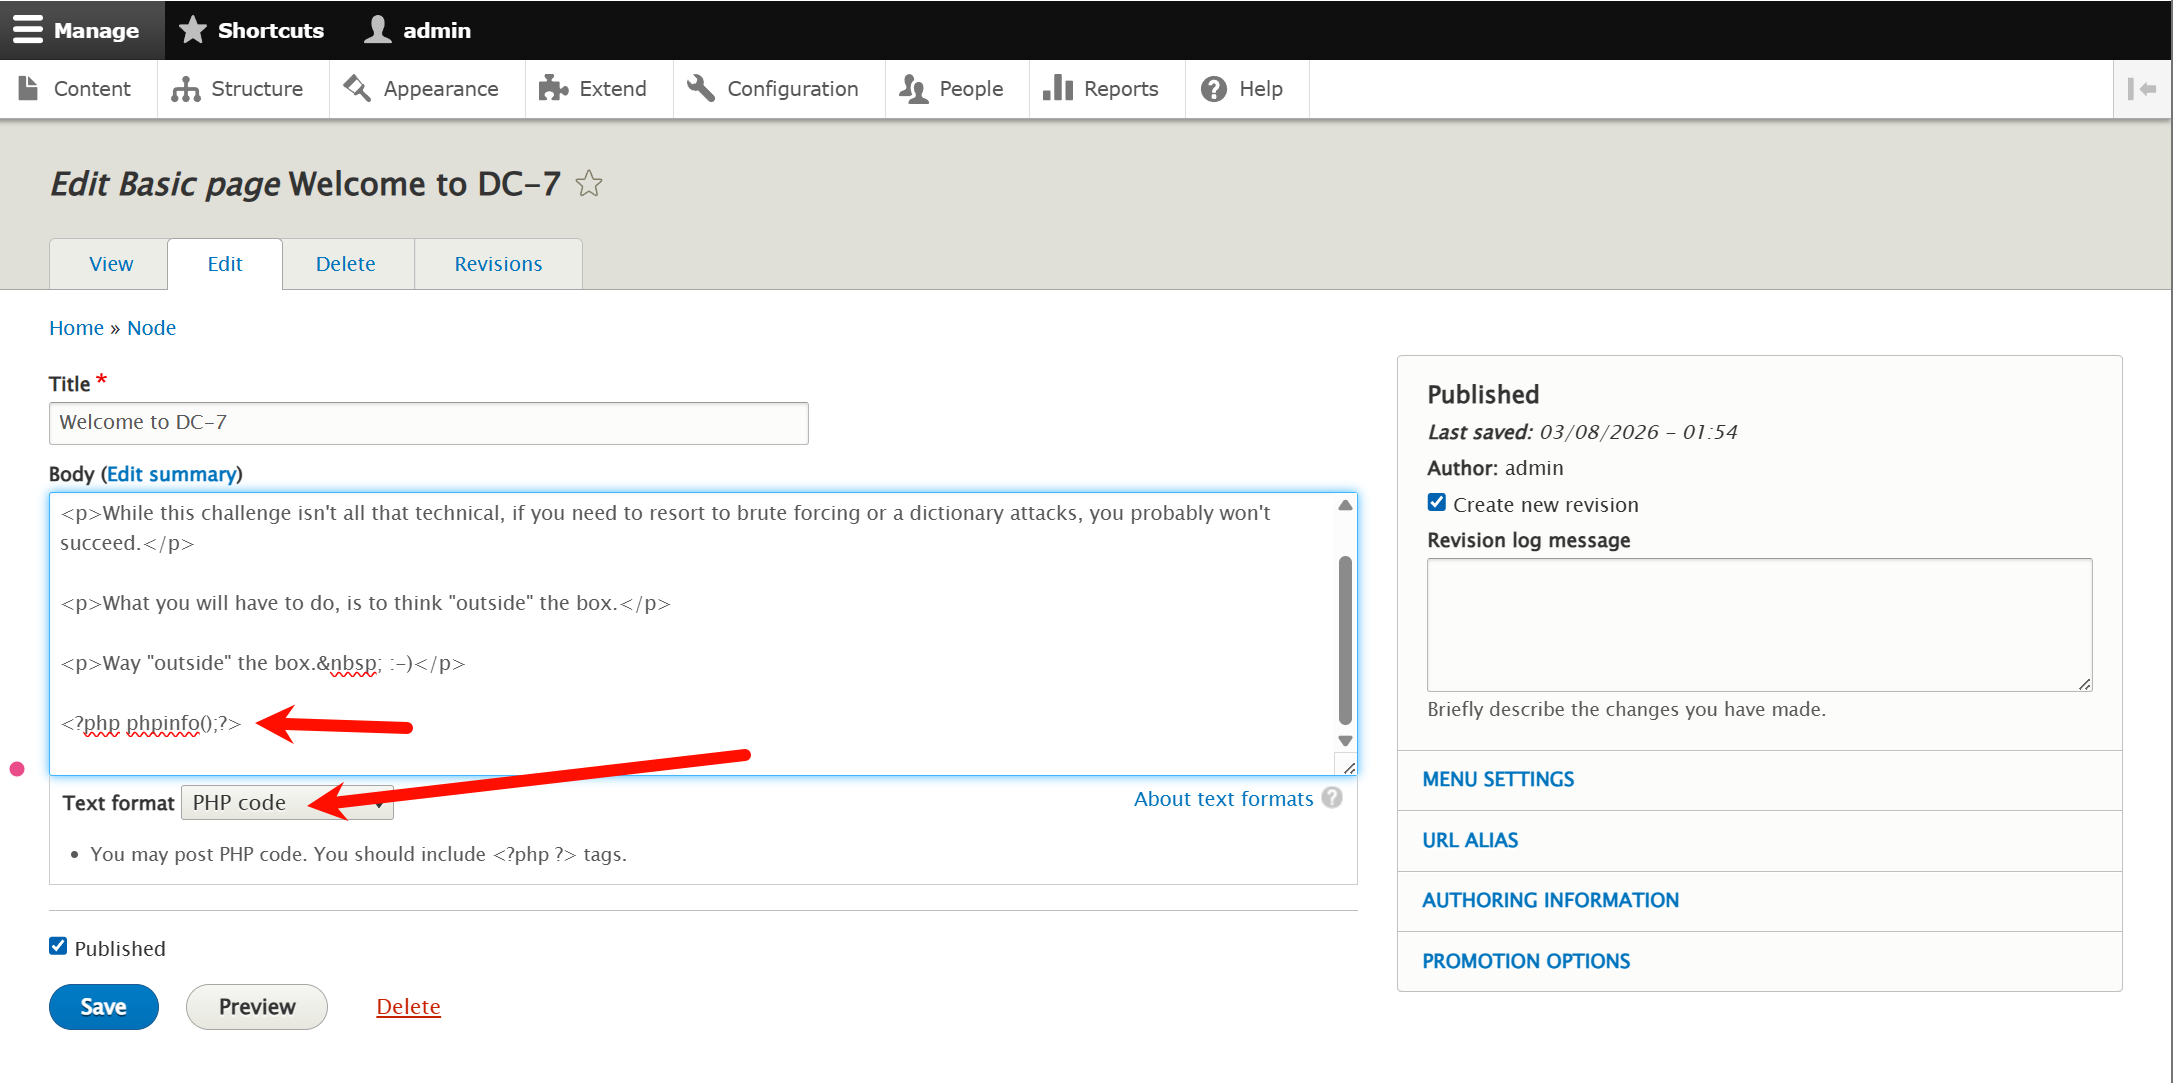2173x1083 pixels.
Task: Switch to the Revisions tab
Action: tap(498, 264)
